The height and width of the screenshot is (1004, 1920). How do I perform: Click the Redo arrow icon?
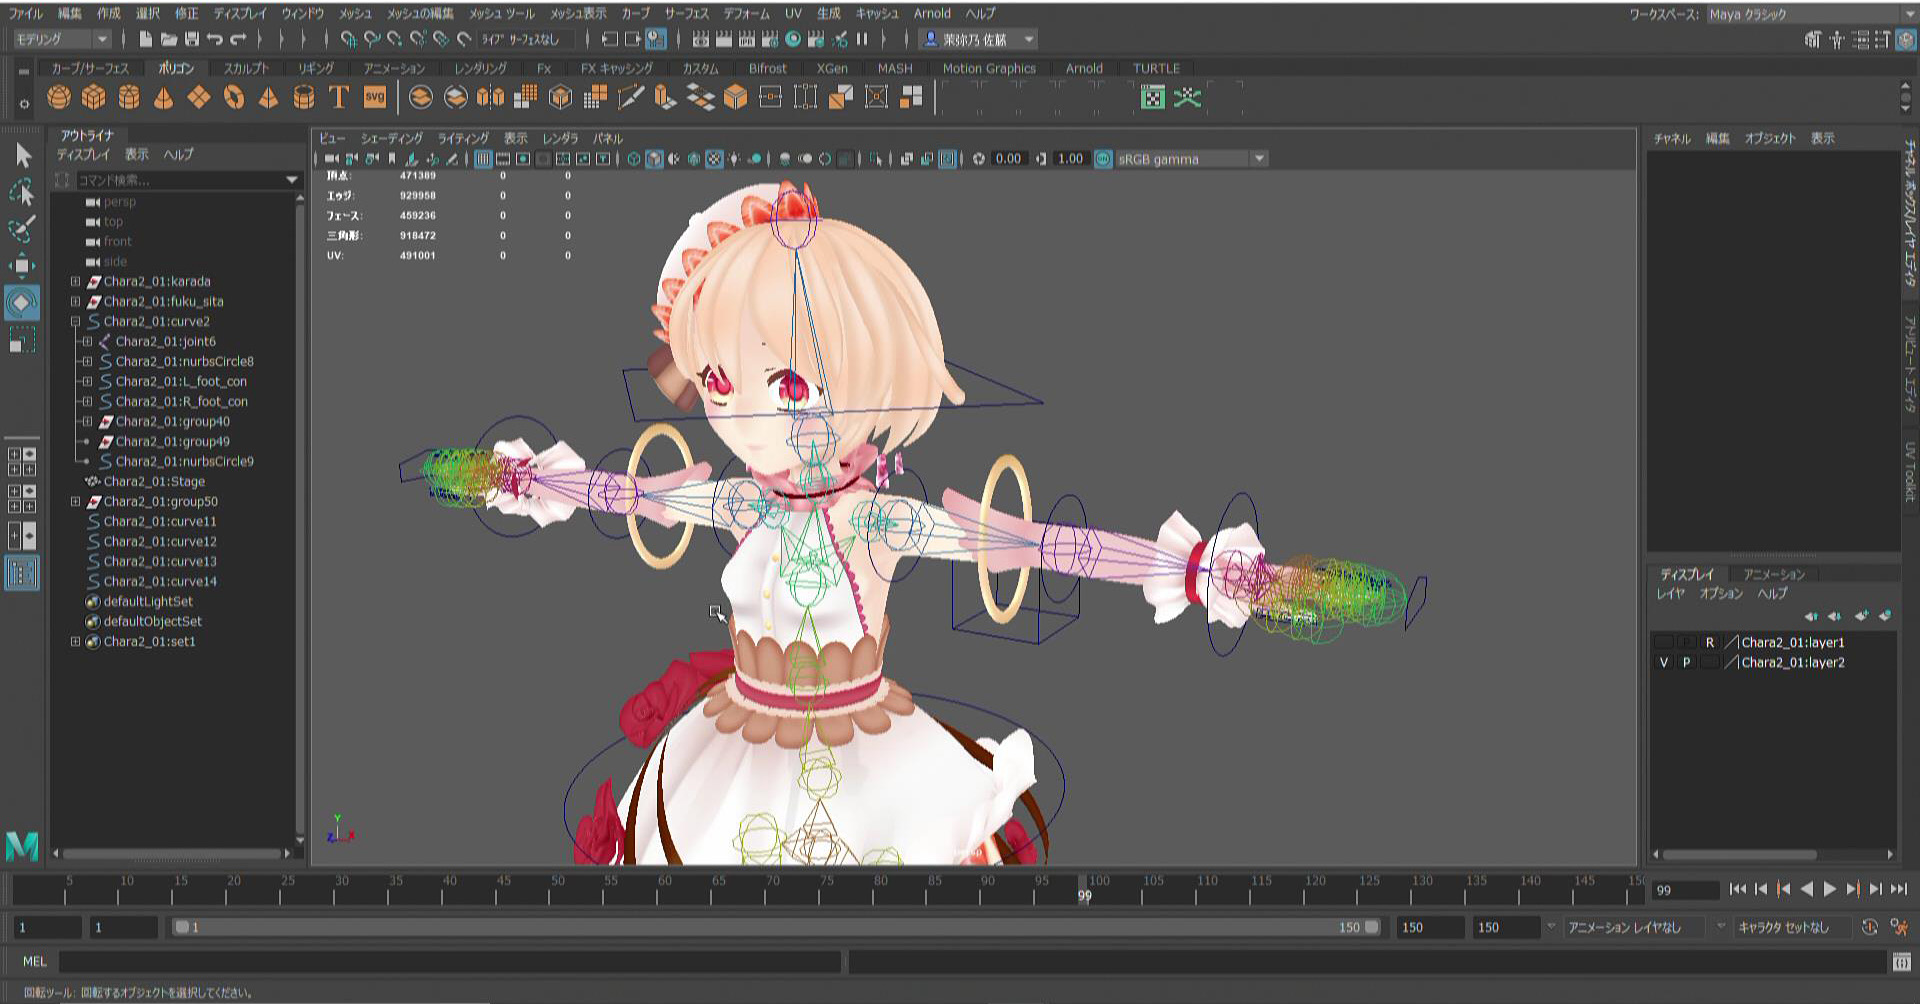[238, 40]
